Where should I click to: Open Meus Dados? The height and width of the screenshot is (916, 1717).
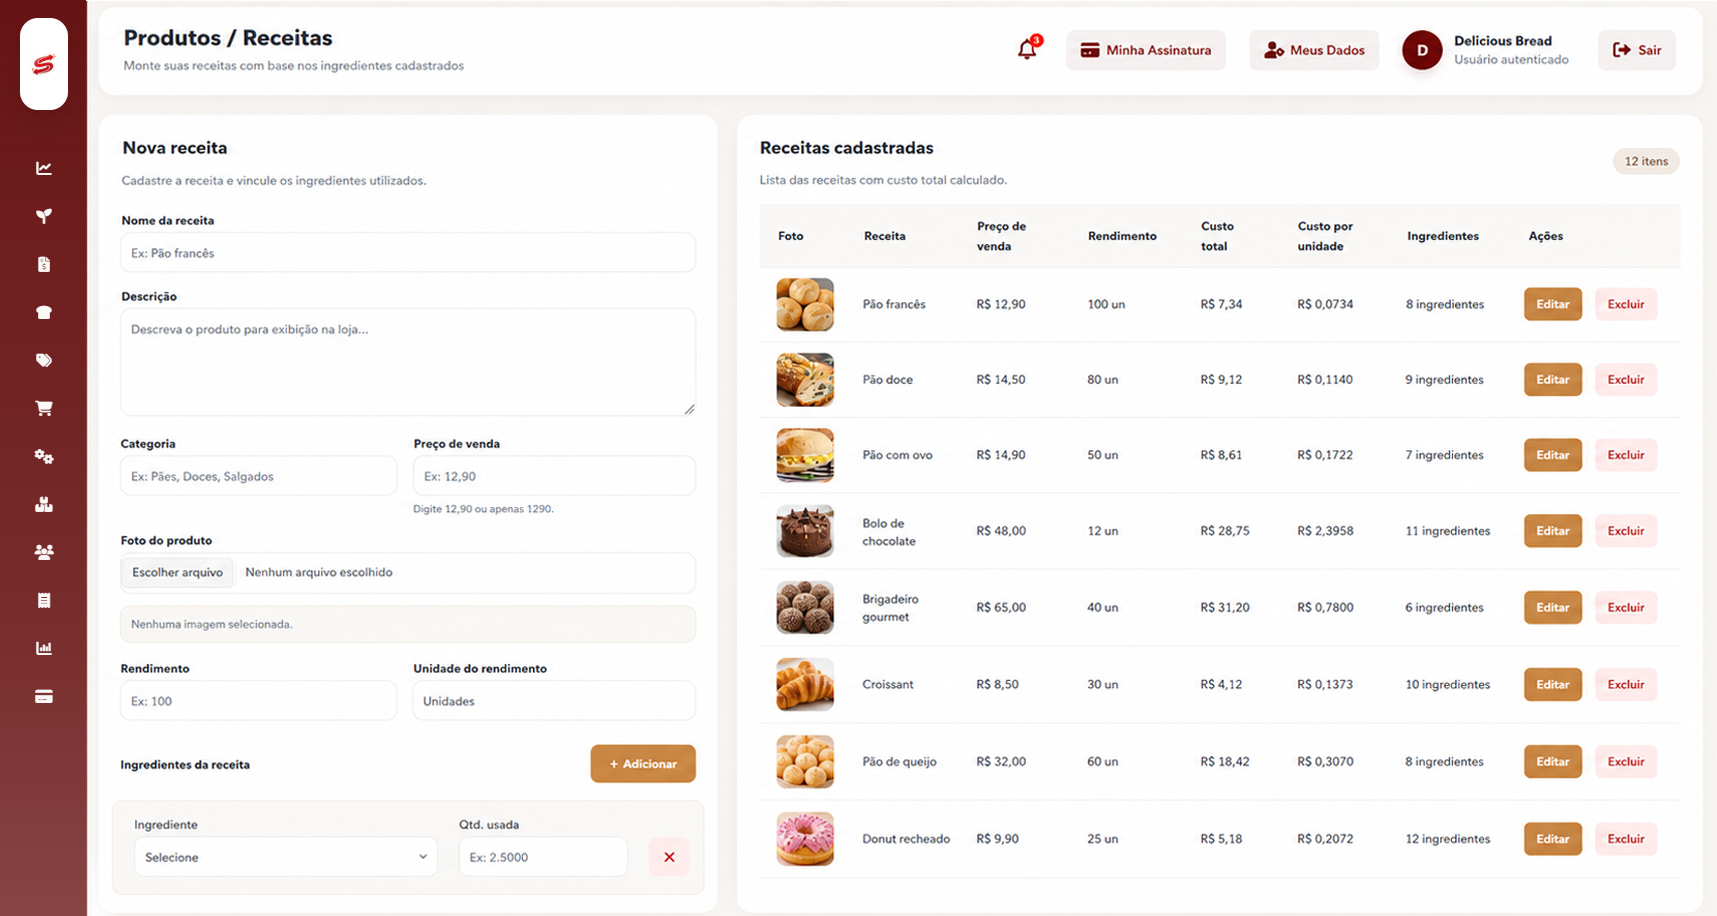(x=1314, y=50)
